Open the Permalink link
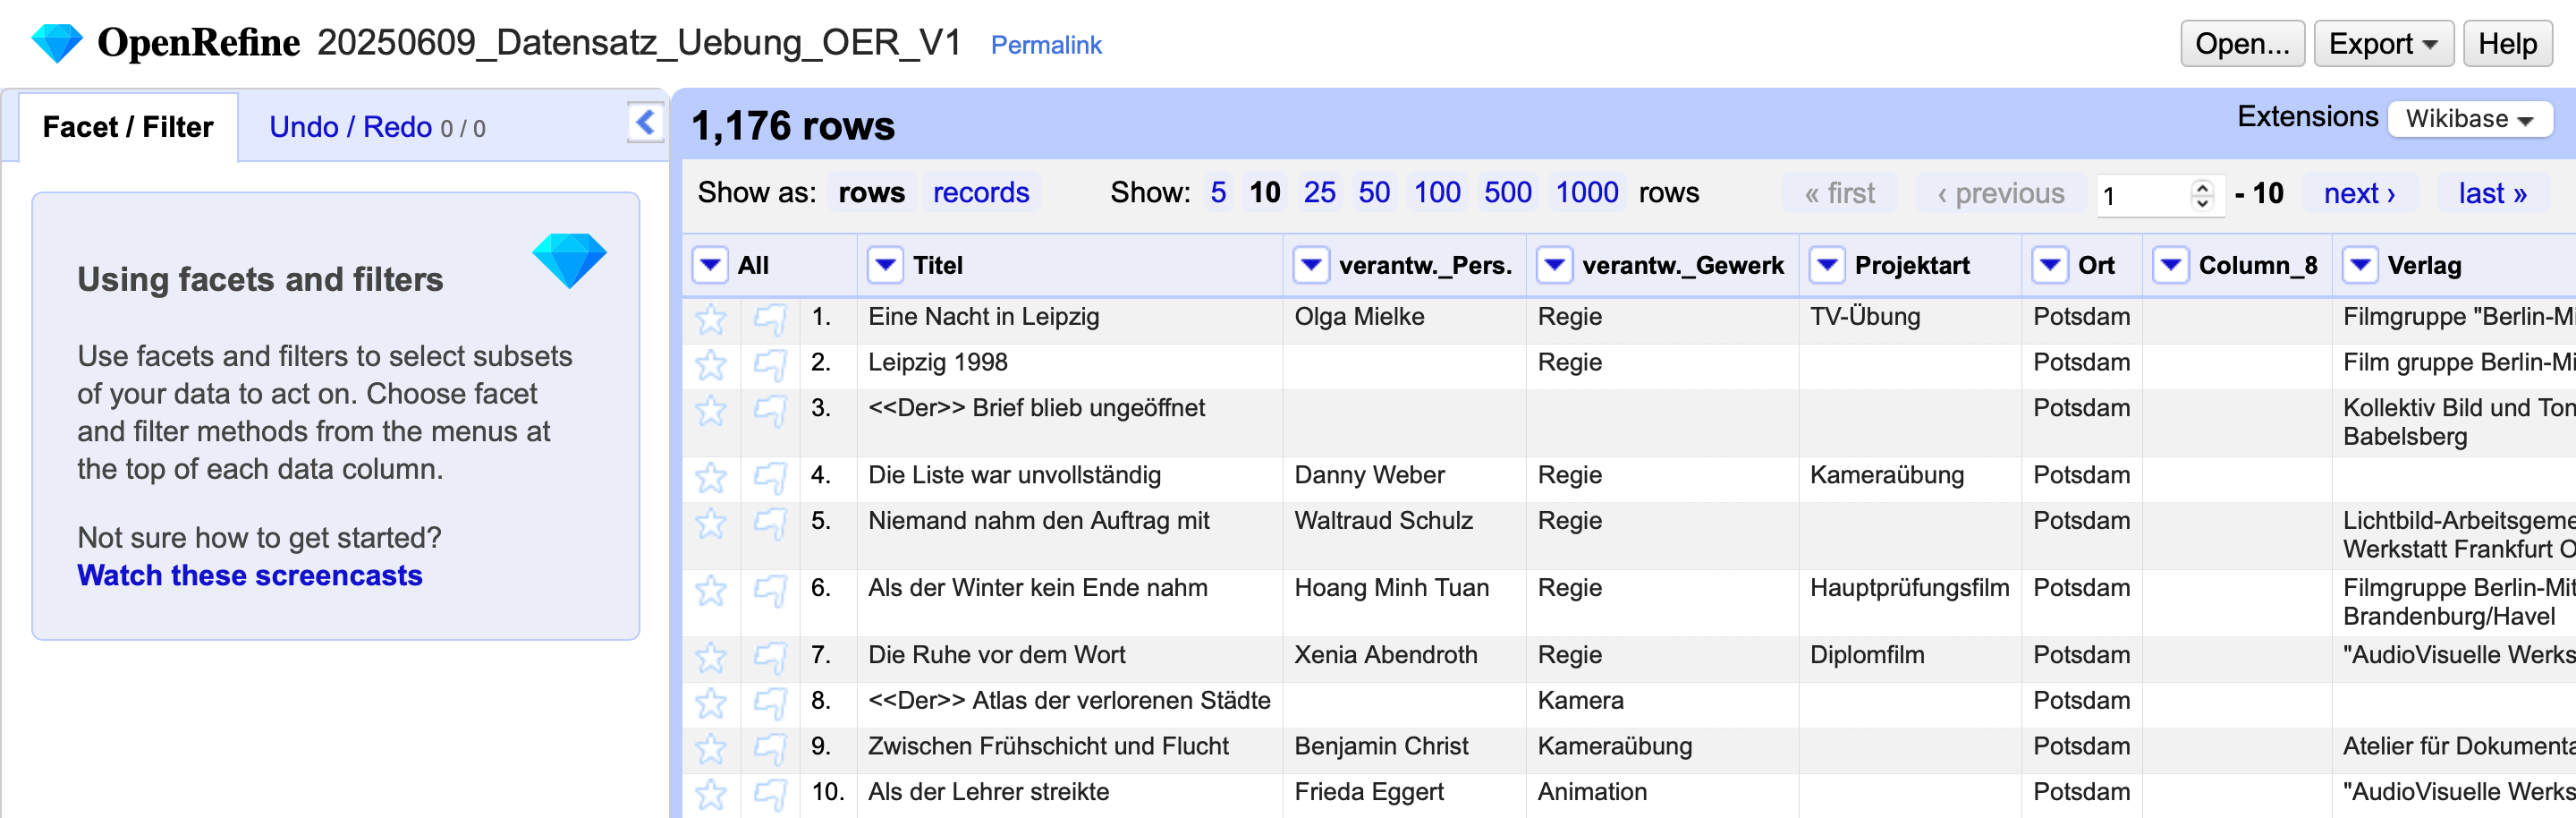The width and height of the screenshot is (2576, 818). coord(1046,45)
